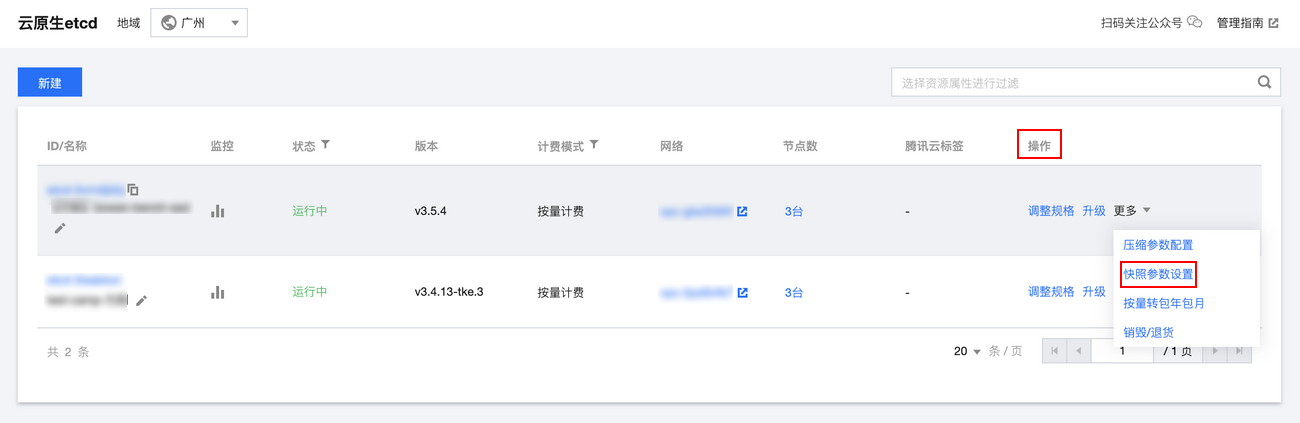The width and height of the screenshot is (1300, 423).
Task: Choose 快照参数设置 menu entry
Action: click(1158, 273)
